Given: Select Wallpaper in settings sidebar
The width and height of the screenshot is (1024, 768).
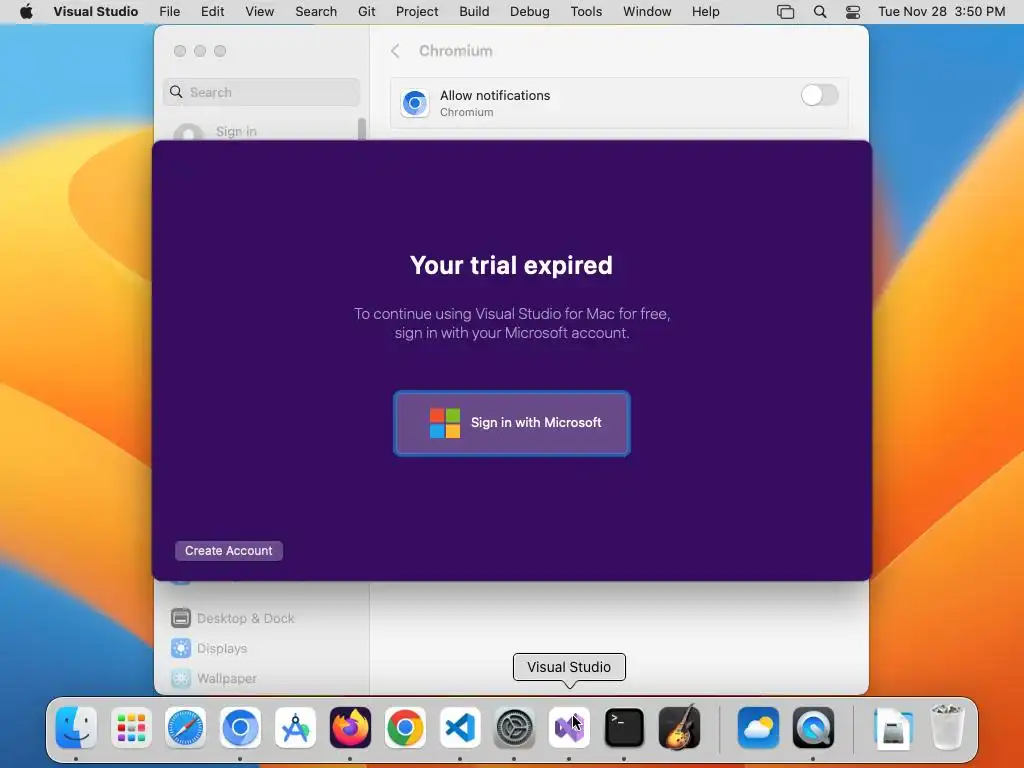Looking at the screenshot, I should [x=261, y=678].
